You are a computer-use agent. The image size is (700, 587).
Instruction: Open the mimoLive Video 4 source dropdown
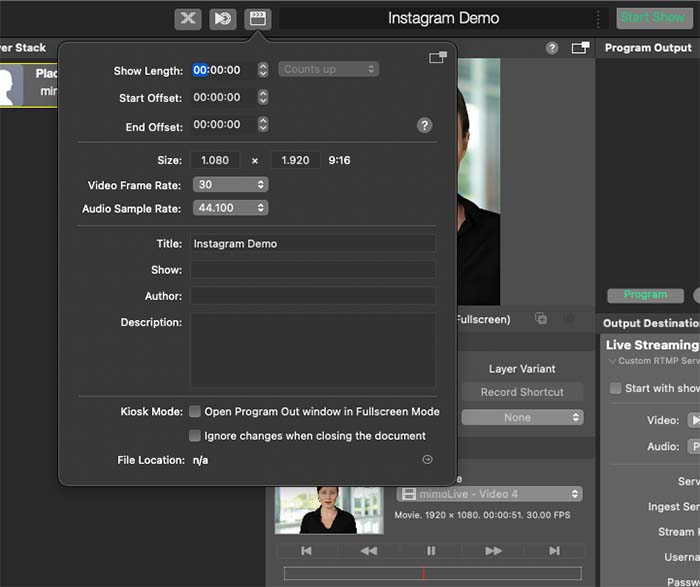point(489,494)
